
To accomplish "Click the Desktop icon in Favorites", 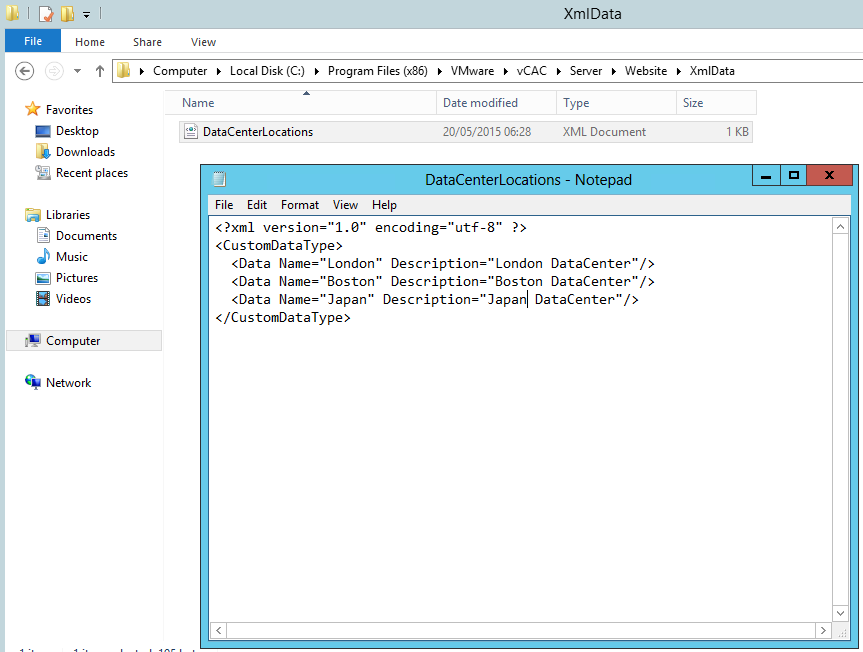I will pos(43,131).
